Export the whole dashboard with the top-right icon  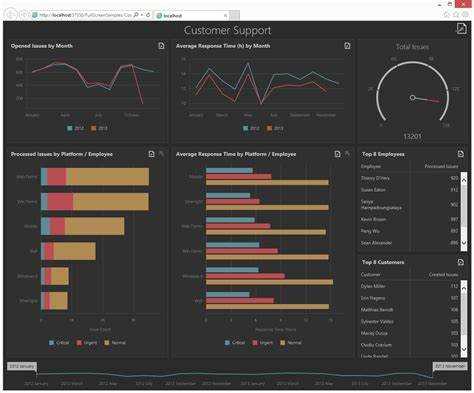click(x=461, y=29)
